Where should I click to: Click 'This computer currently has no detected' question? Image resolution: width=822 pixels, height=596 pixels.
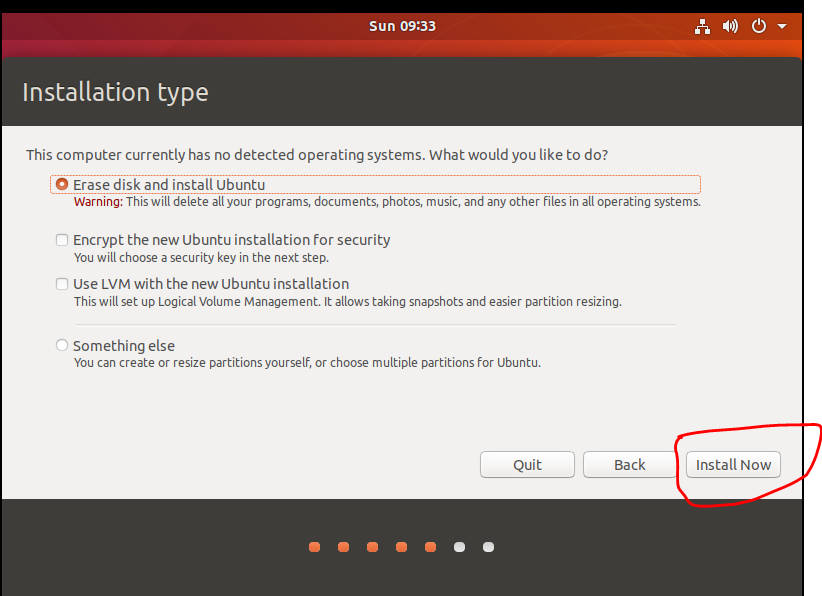[317, 155]
